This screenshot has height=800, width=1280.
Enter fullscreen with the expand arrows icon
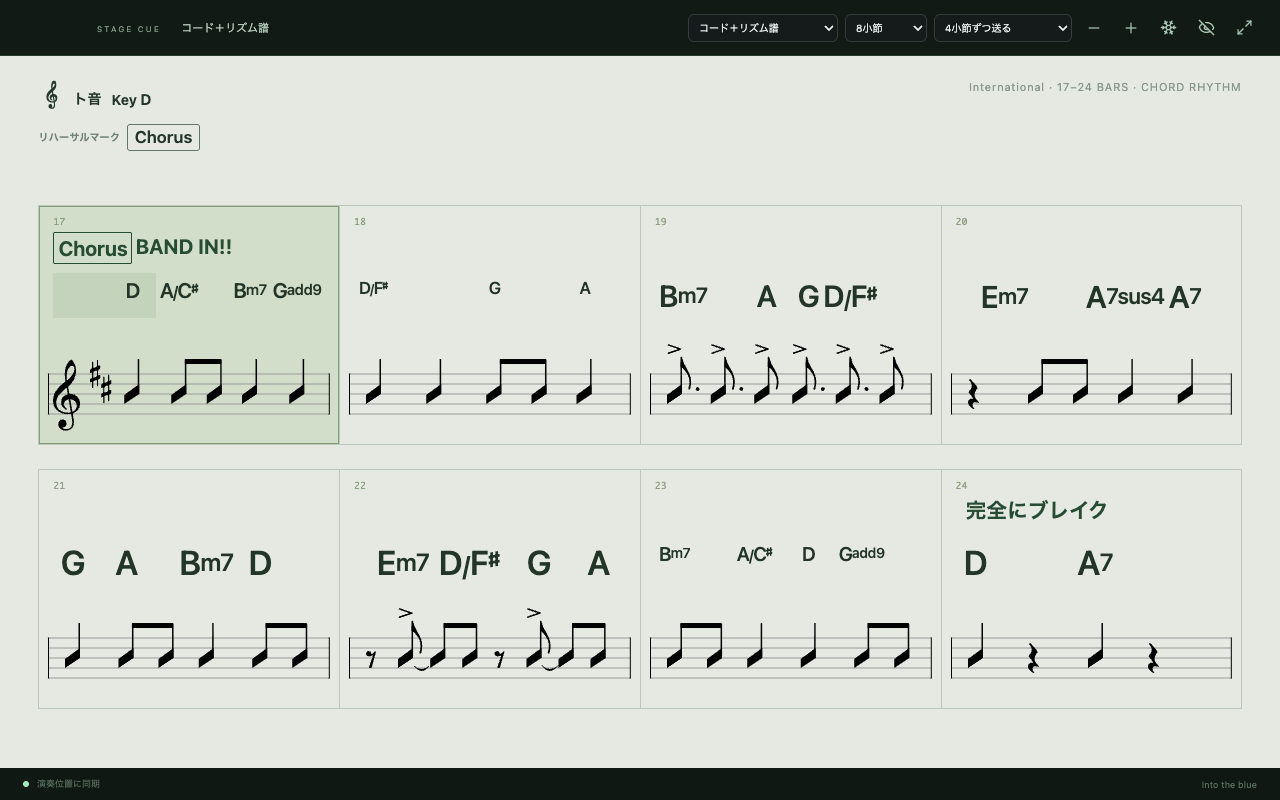(x=1244, y=28)
